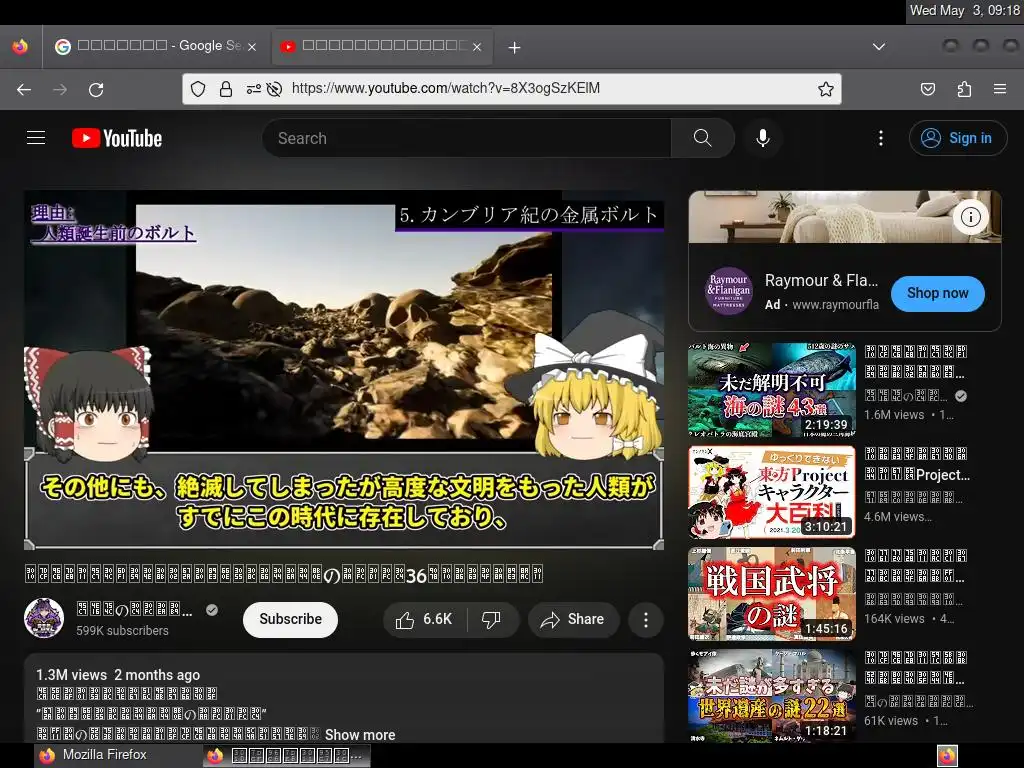Viewport: 1024px width, 768px height.
Task: Open the channel avatar
Action: point(44,618)
